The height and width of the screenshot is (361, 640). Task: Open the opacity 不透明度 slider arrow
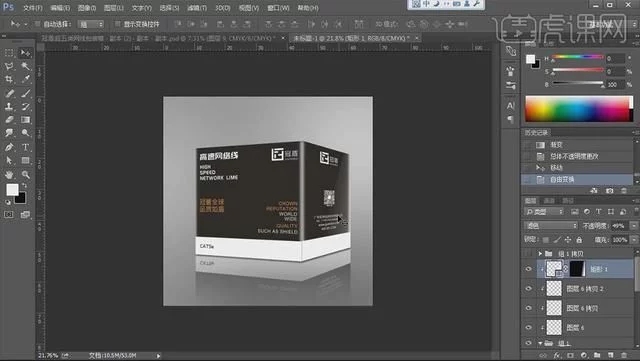click(634, 225)
